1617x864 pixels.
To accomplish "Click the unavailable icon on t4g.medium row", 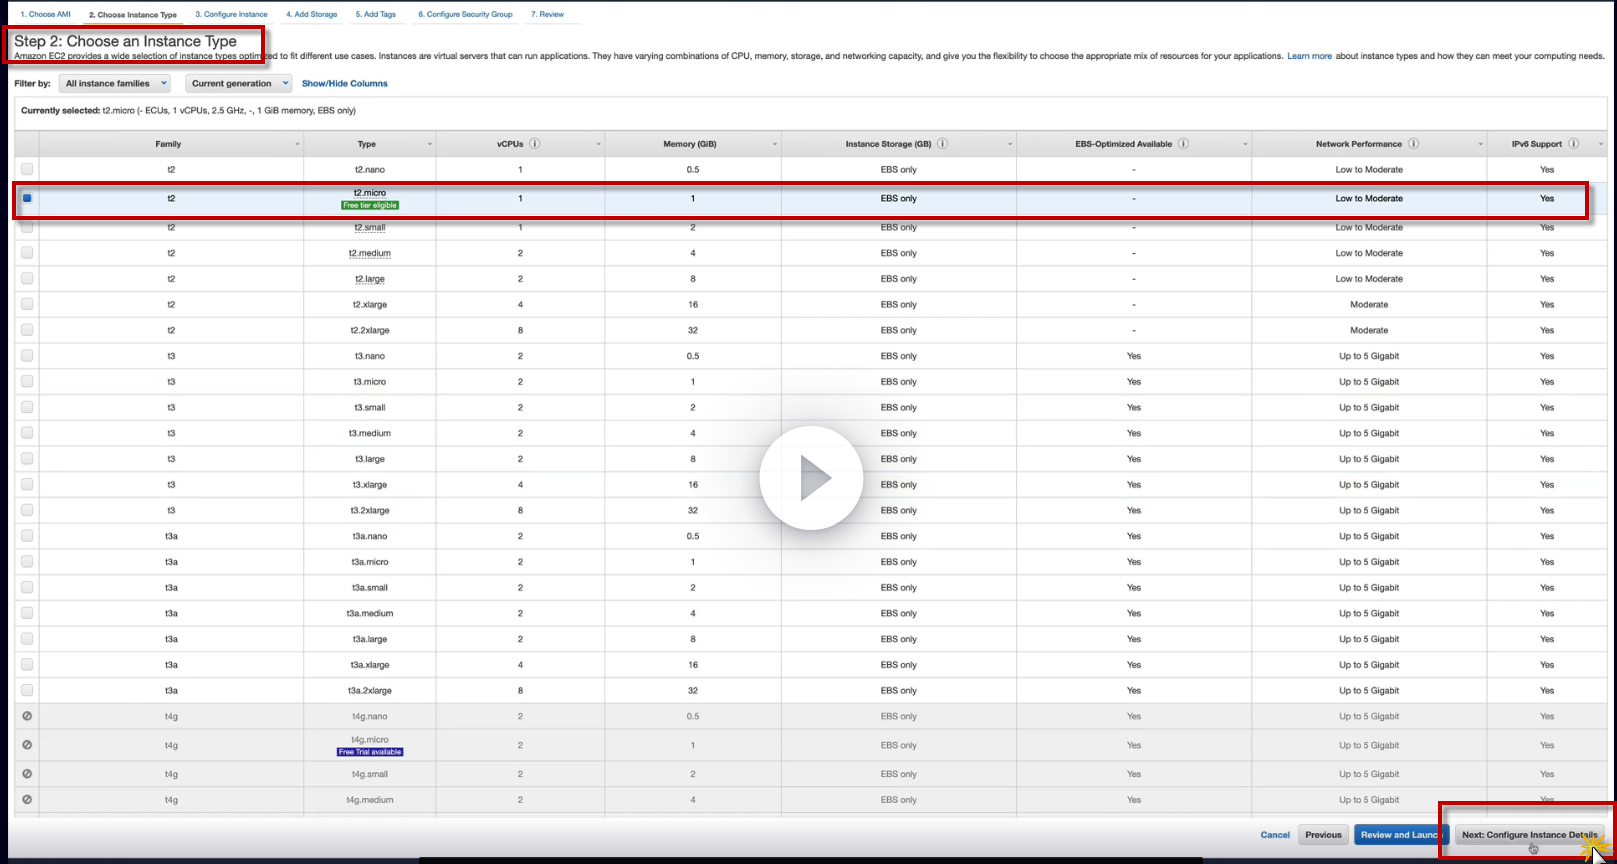I will pos(27,800).
